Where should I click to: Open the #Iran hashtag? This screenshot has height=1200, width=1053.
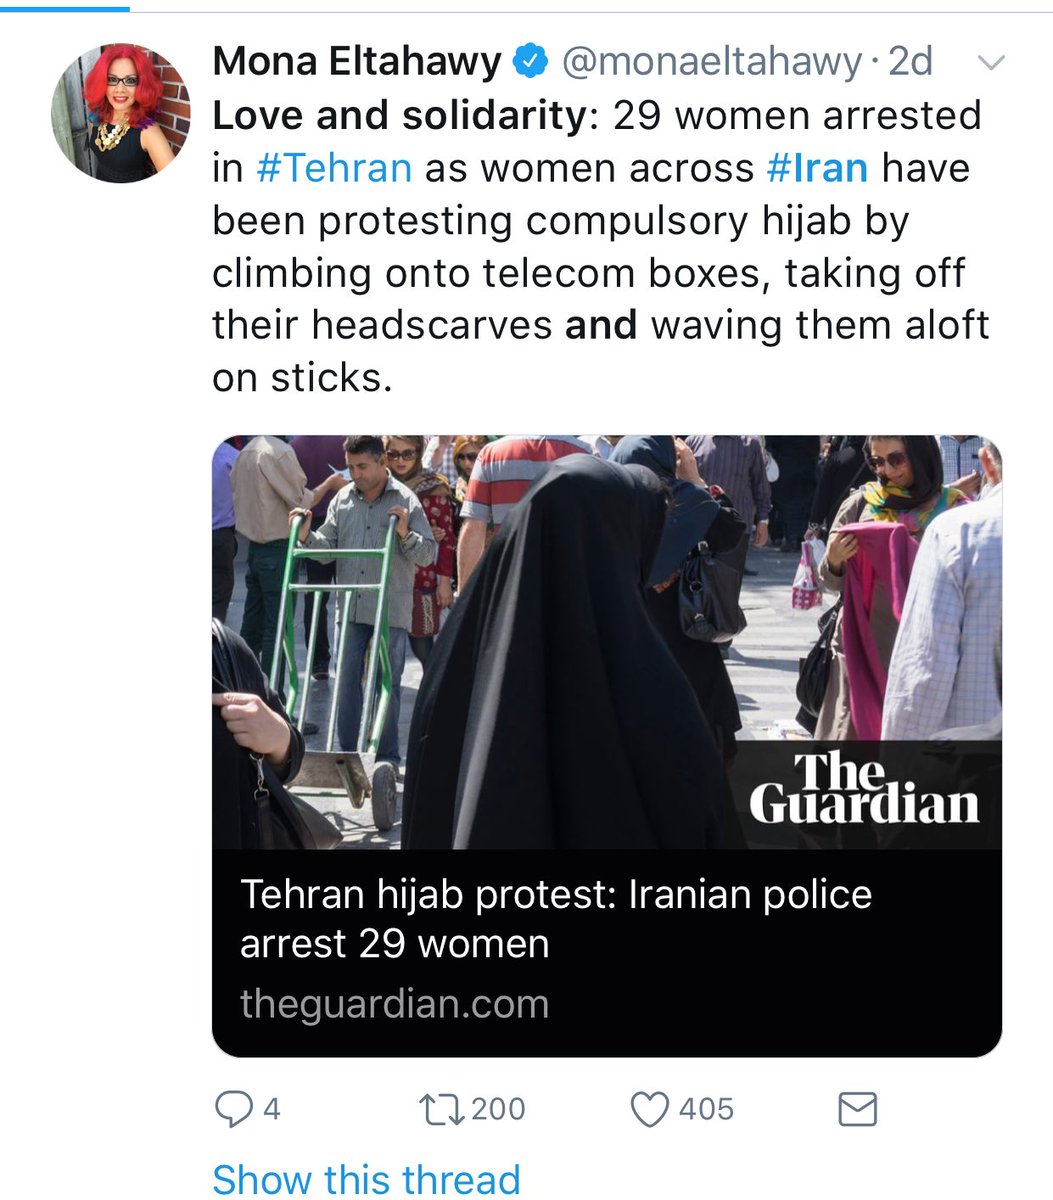[817, 167]
